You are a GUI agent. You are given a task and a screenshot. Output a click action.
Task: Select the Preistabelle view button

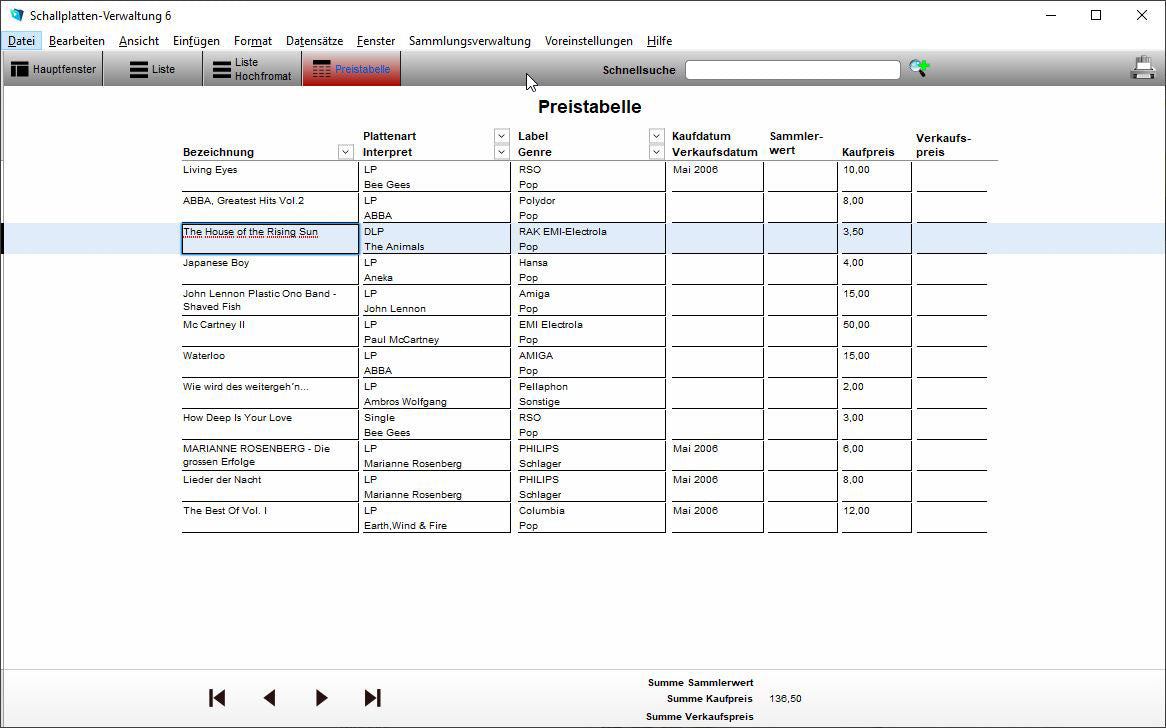(351, 70)
